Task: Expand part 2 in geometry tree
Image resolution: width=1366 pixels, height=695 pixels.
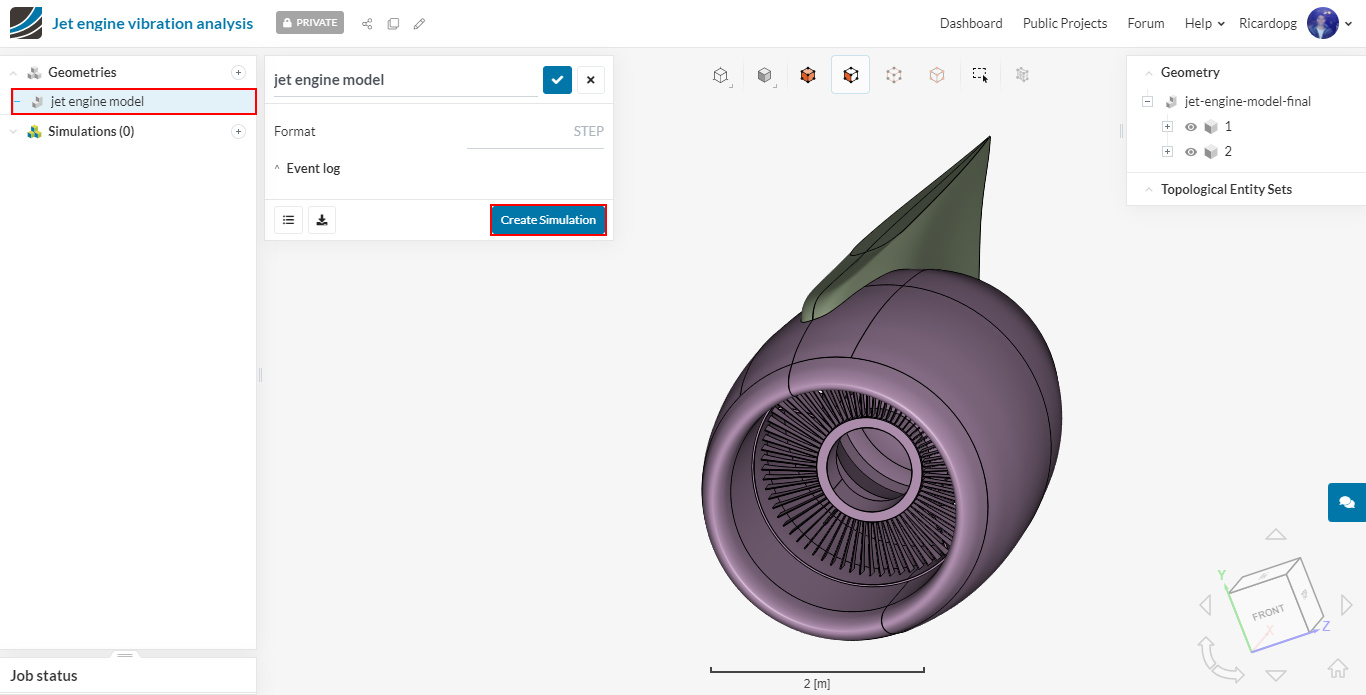Action: point(1167,152)
